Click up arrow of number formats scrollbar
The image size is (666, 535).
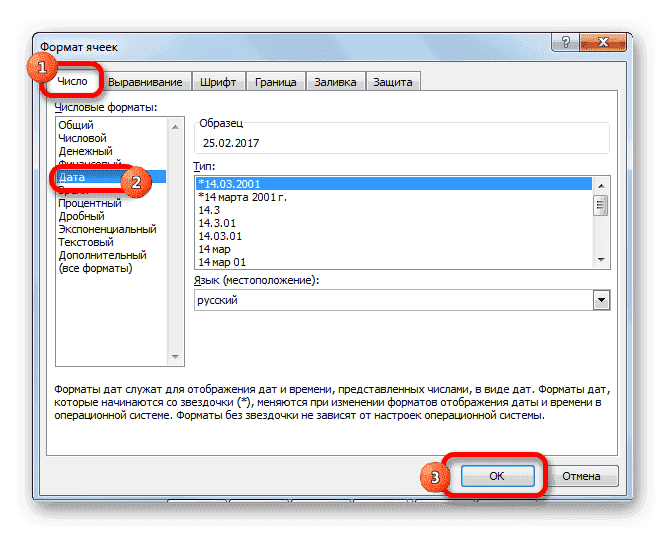pyautogui.click(x=175, y=127)
